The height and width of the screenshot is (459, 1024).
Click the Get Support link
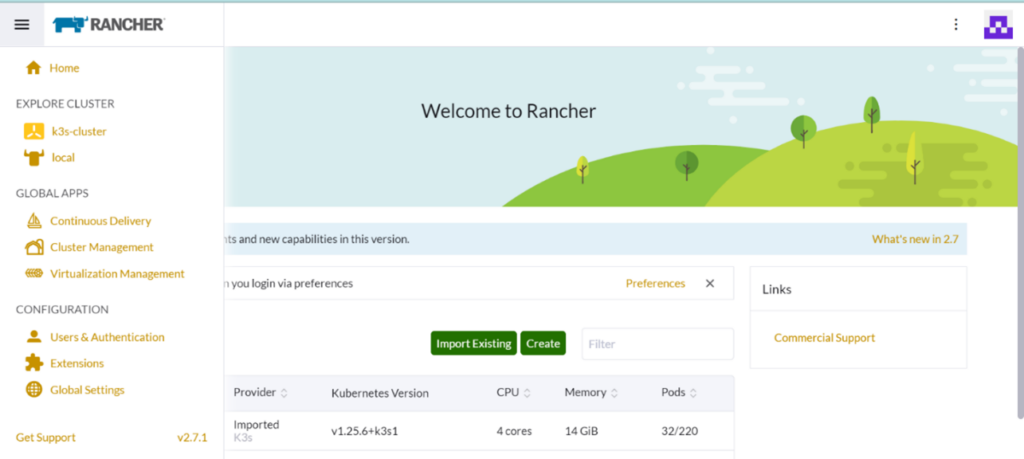[46, 437]
